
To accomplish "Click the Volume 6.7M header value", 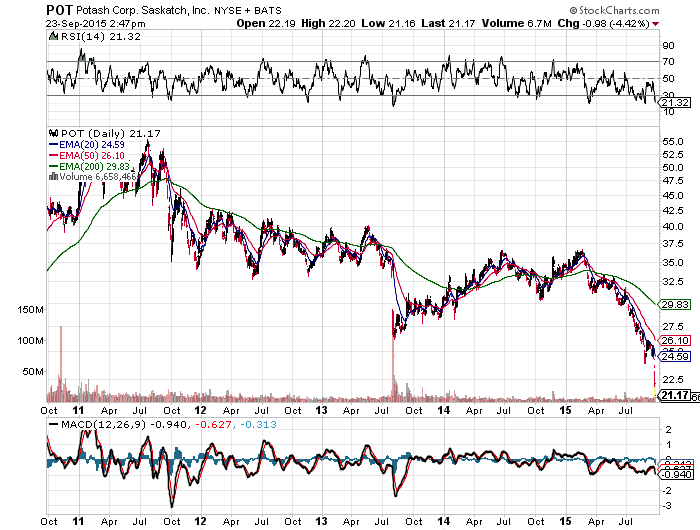I will [517, 23].
